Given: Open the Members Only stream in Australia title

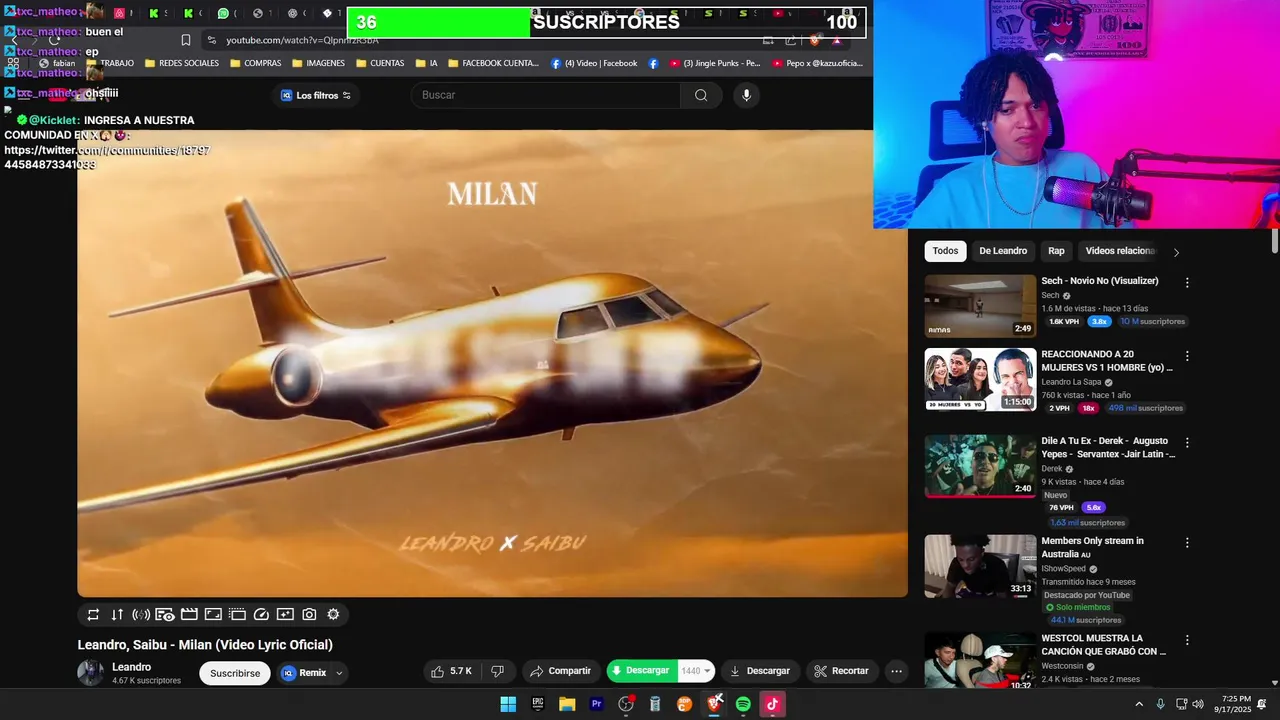Looking at the screenshot, I should pyautogui.click(x=1092, y=547).
